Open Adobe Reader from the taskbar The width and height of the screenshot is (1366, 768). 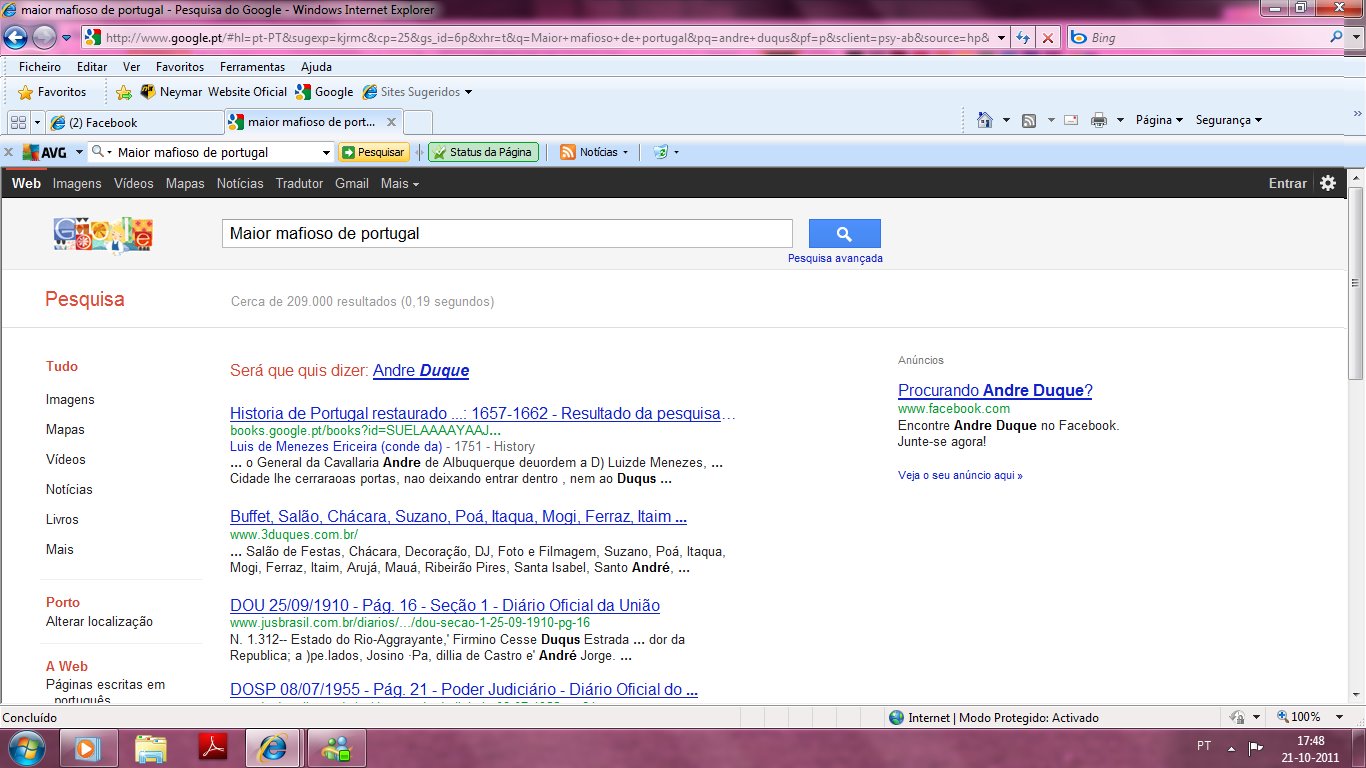pos(214,747)
